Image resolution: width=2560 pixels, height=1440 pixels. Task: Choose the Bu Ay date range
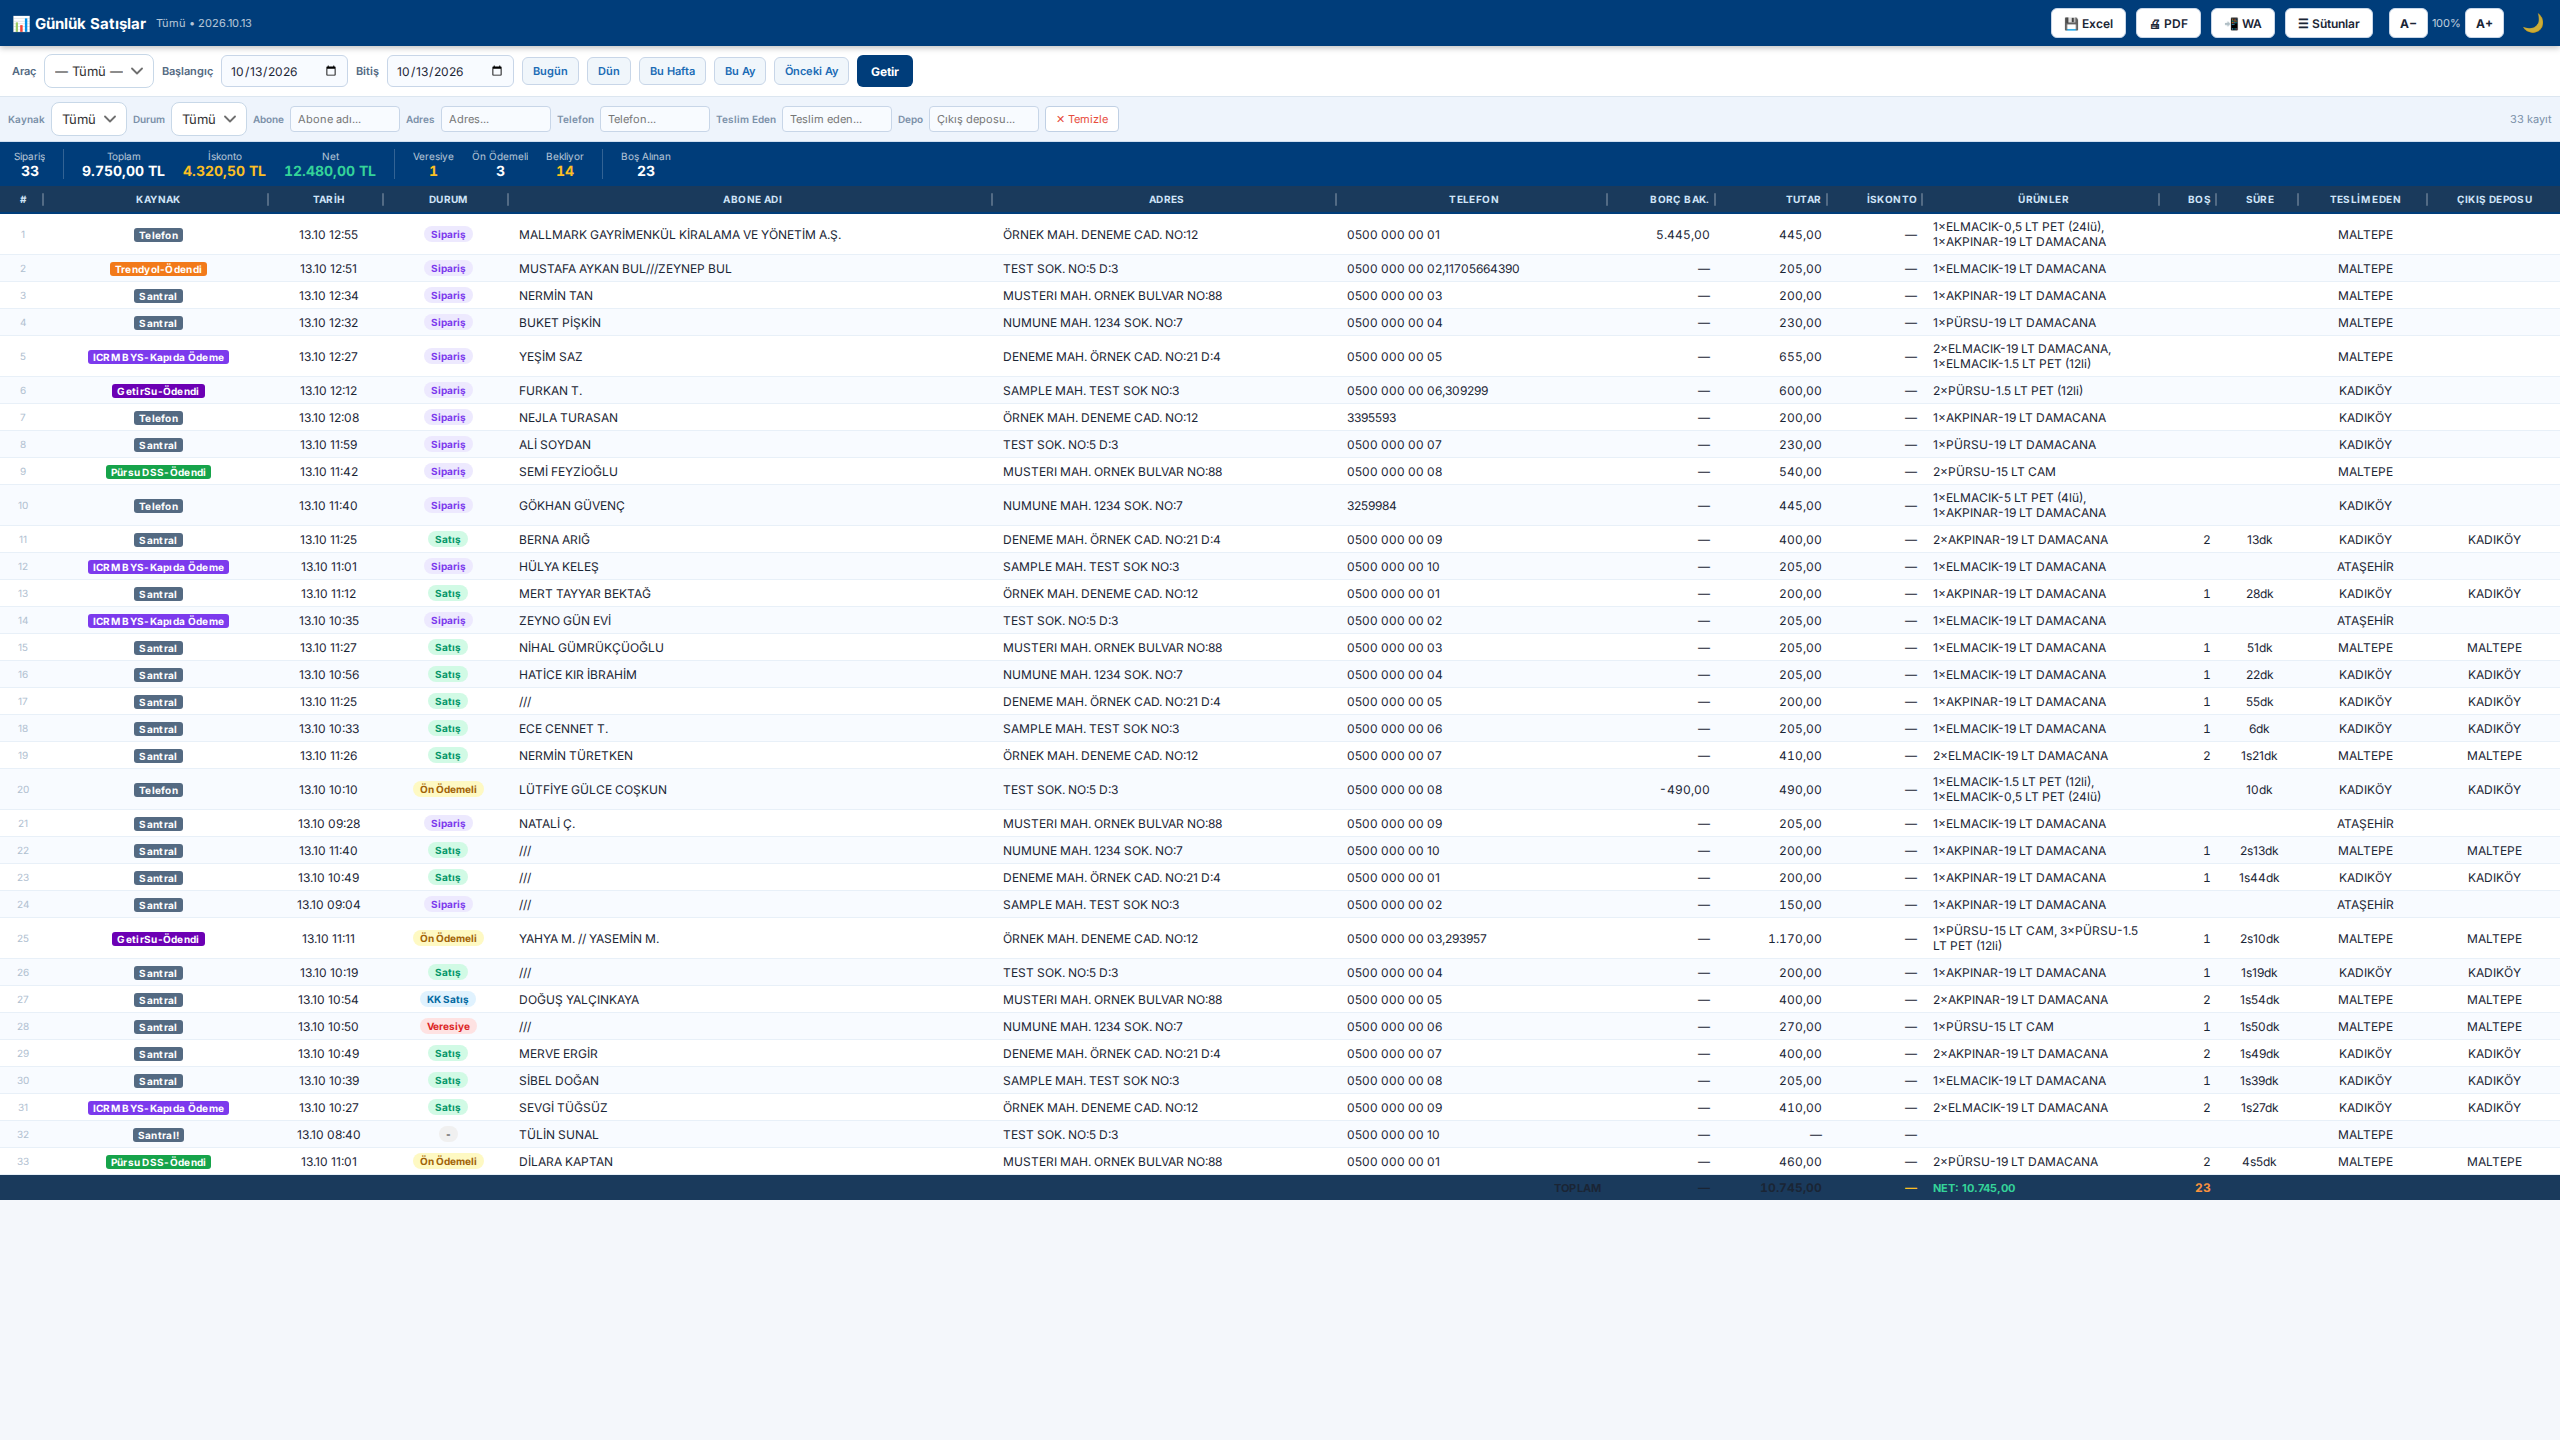(740, 71)
